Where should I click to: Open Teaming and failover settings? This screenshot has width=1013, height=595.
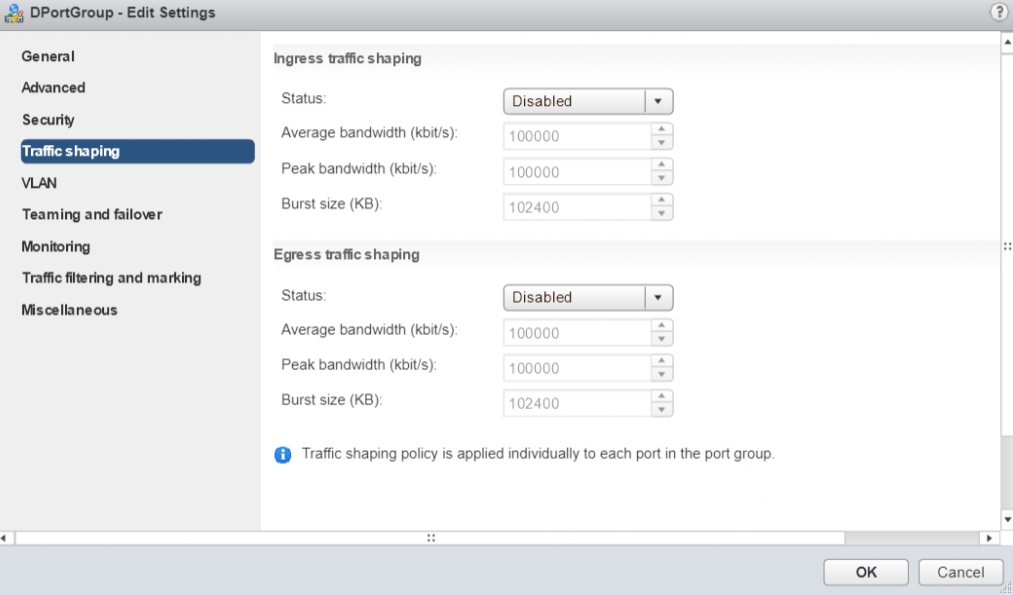(x=91, y=215)
